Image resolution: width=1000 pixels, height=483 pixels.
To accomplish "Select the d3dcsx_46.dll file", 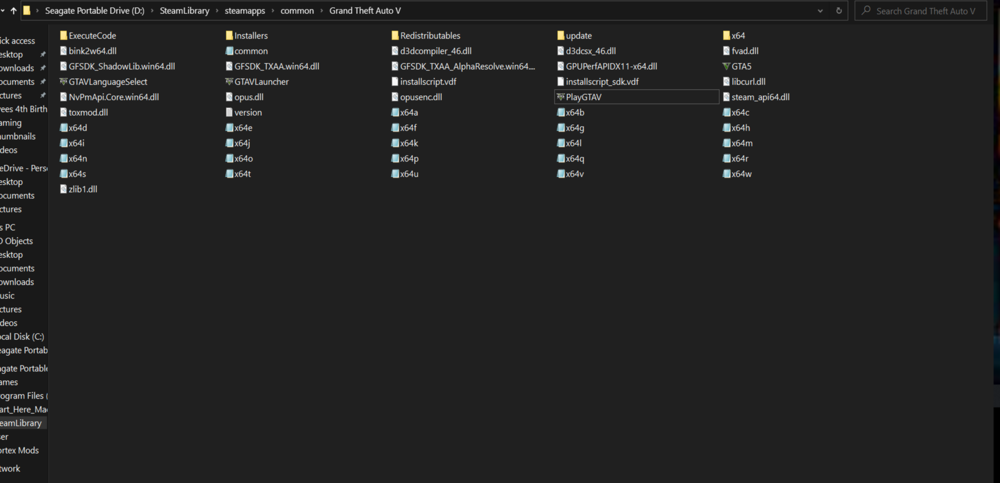I will [x=587, y=51].
